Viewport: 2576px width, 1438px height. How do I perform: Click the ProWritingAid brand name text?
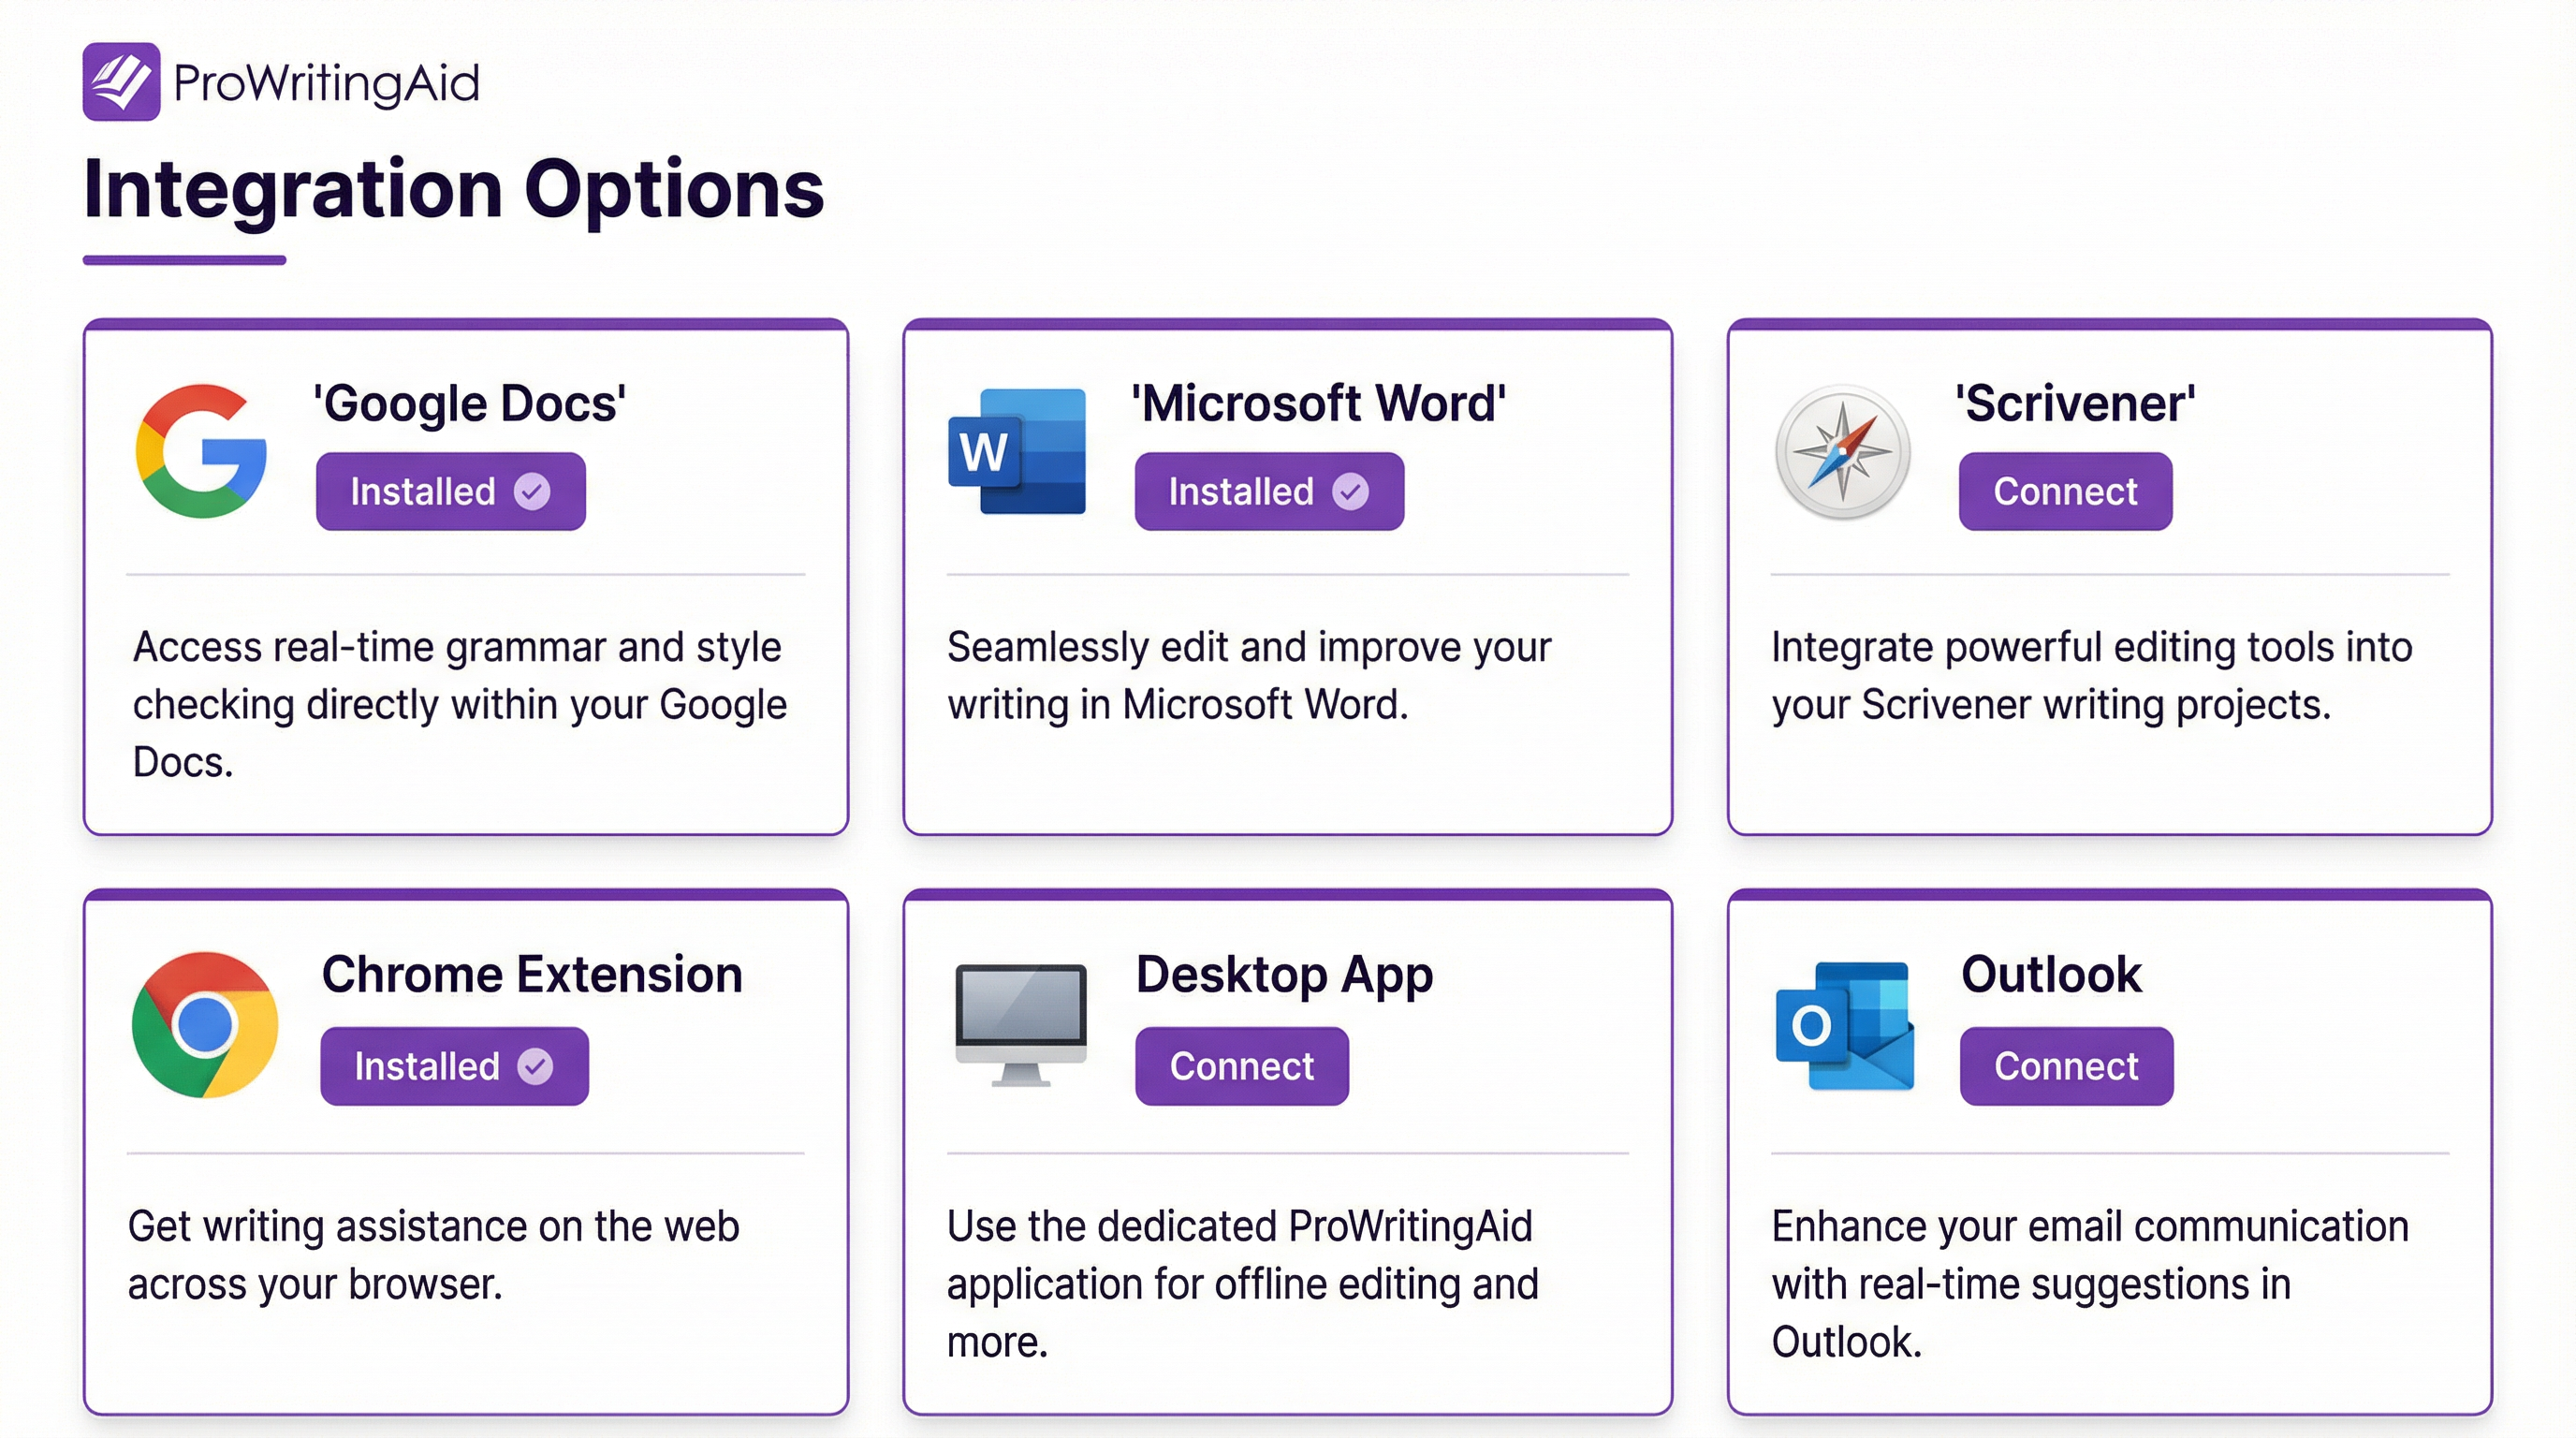326,82
